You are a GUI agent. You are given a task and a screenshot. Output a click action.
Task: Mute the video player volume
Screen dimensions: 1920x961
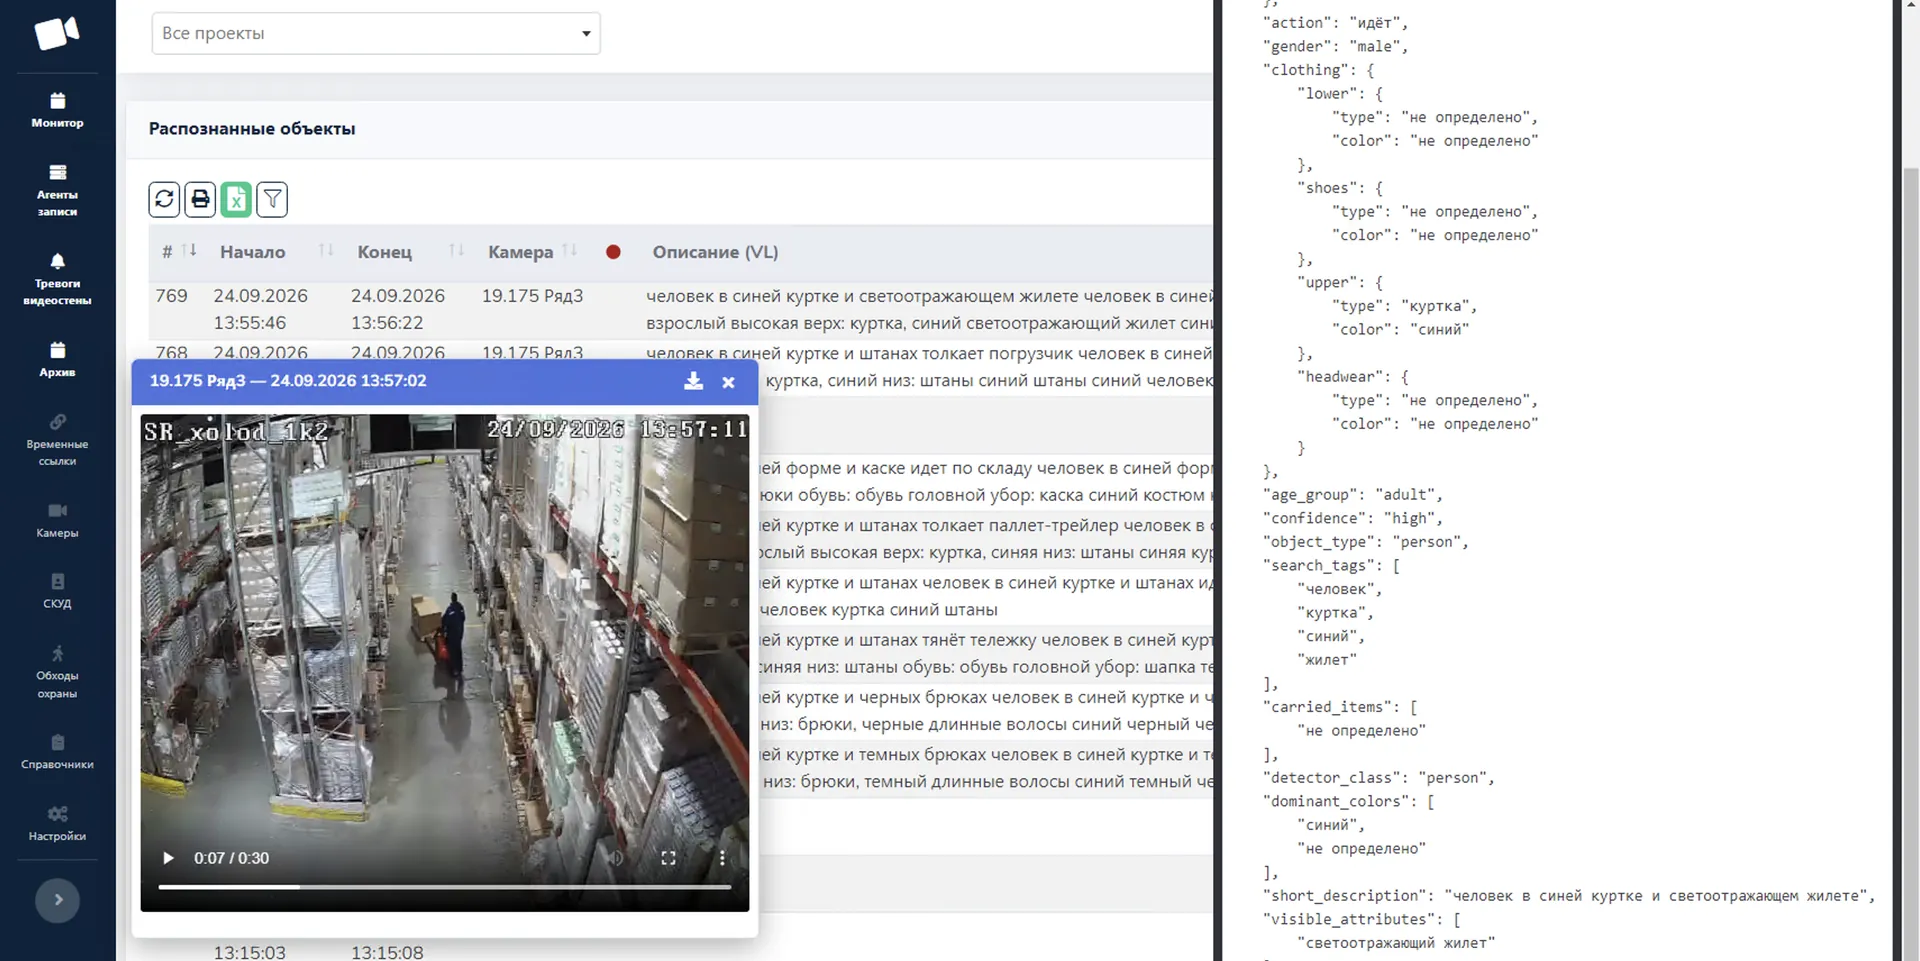coord(615,858)
